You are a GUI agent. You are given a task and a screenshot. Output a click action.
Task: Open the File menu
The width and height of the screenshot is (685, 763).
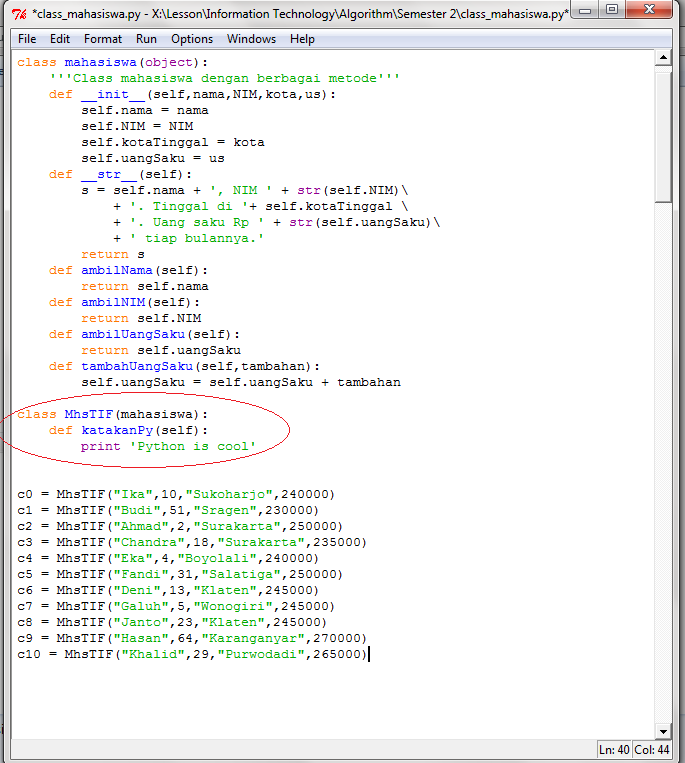(27, 39)
